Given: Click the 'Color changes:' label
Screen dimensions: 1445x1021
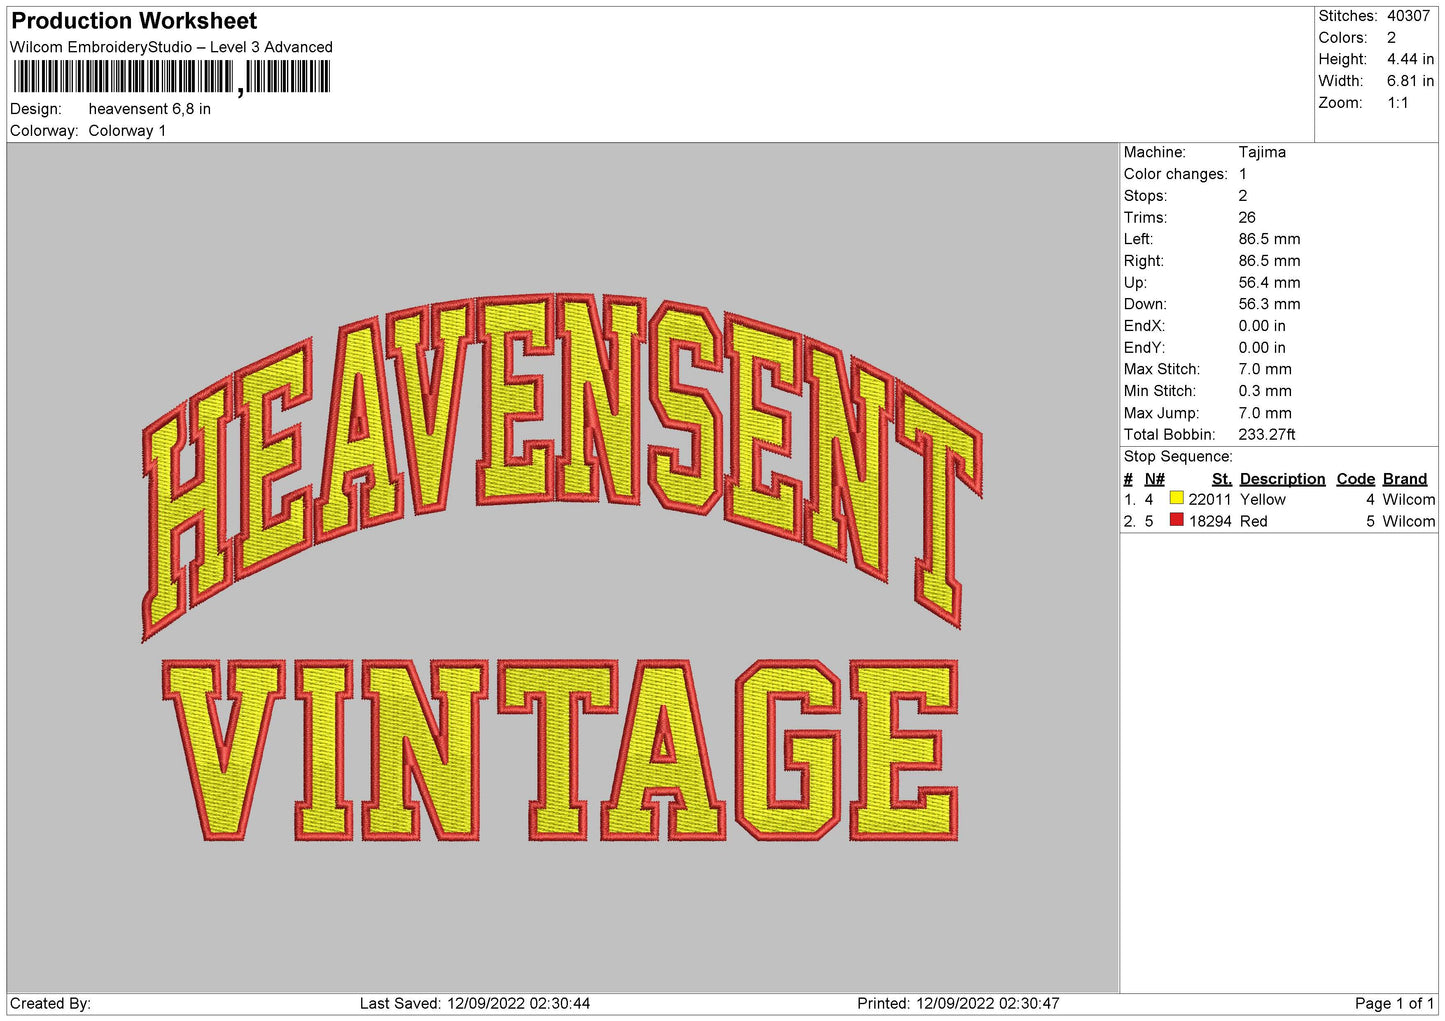Looking at the screenshot, I should [x=1175, y=174].
